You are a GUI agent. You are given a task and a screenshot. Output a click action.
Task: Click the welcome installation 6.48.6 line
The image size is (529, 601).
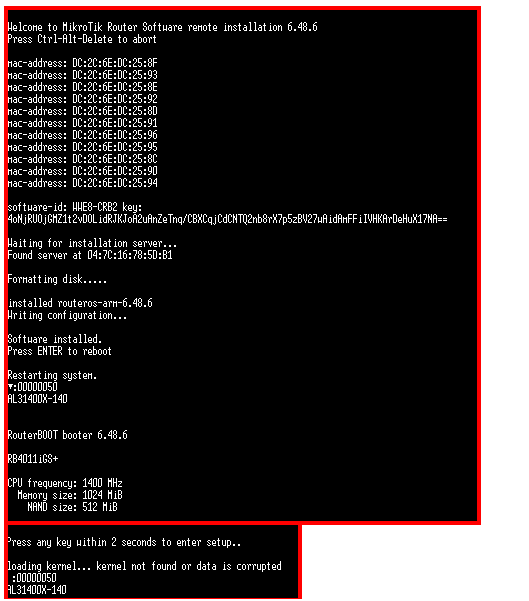(x=163, y=27)
